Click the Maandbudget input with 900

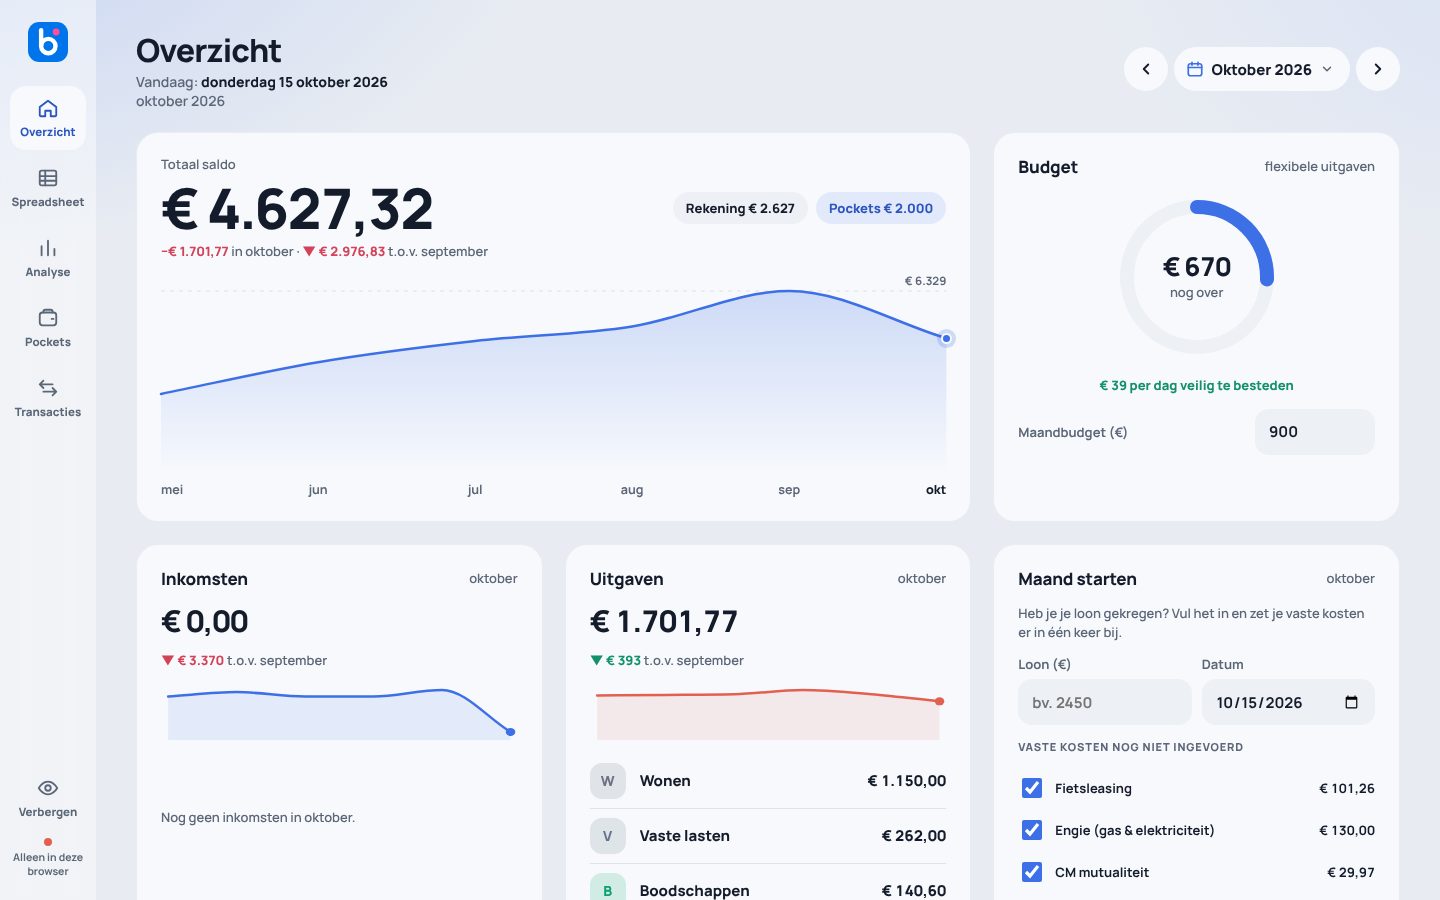click(1315, 432)
